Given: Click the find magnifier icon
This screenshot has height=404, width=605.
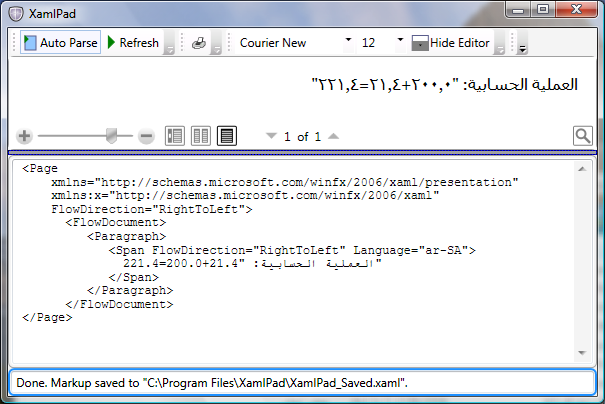Looking at the screenshot, I should pos(583,136).
